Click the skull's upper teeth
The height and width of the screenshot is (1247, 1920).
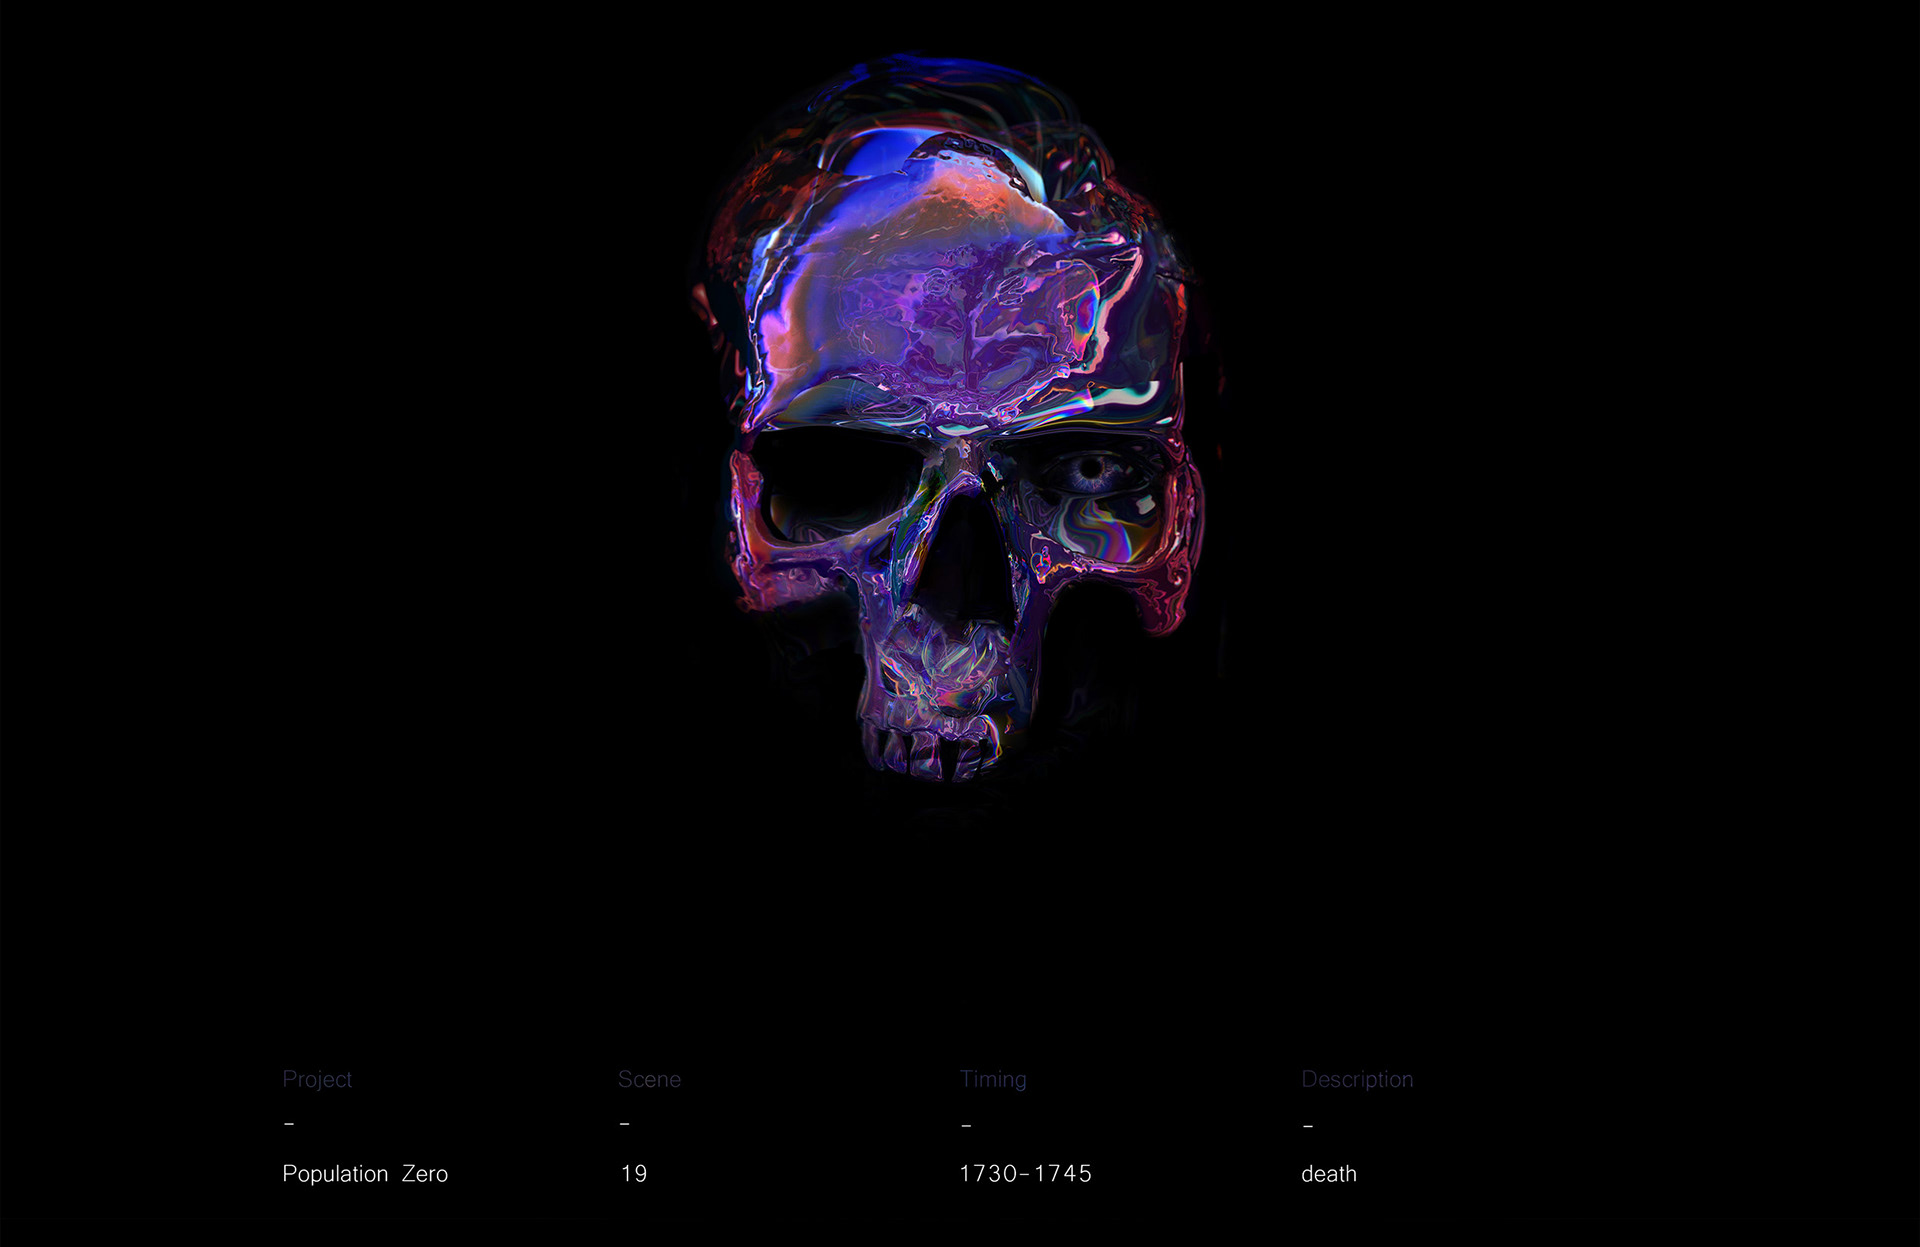[x=925, y=750]
